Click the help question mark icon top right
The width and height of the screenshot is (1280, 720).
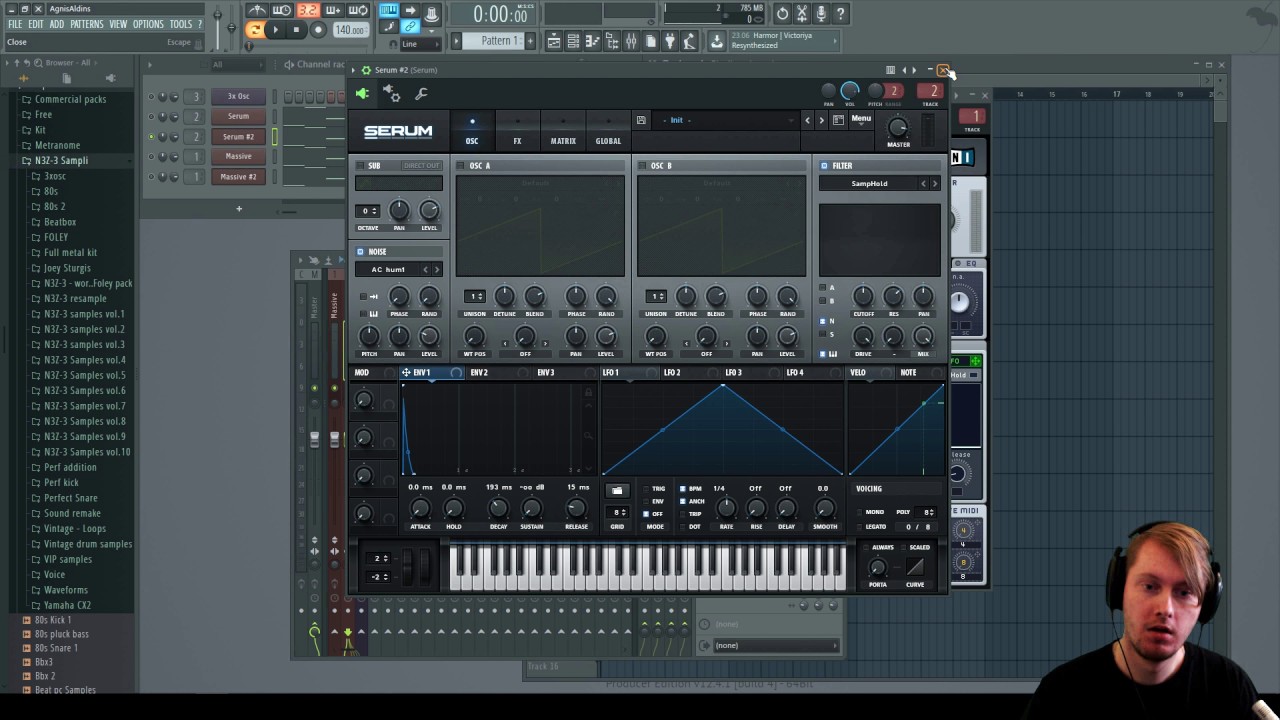click(840, 13)
